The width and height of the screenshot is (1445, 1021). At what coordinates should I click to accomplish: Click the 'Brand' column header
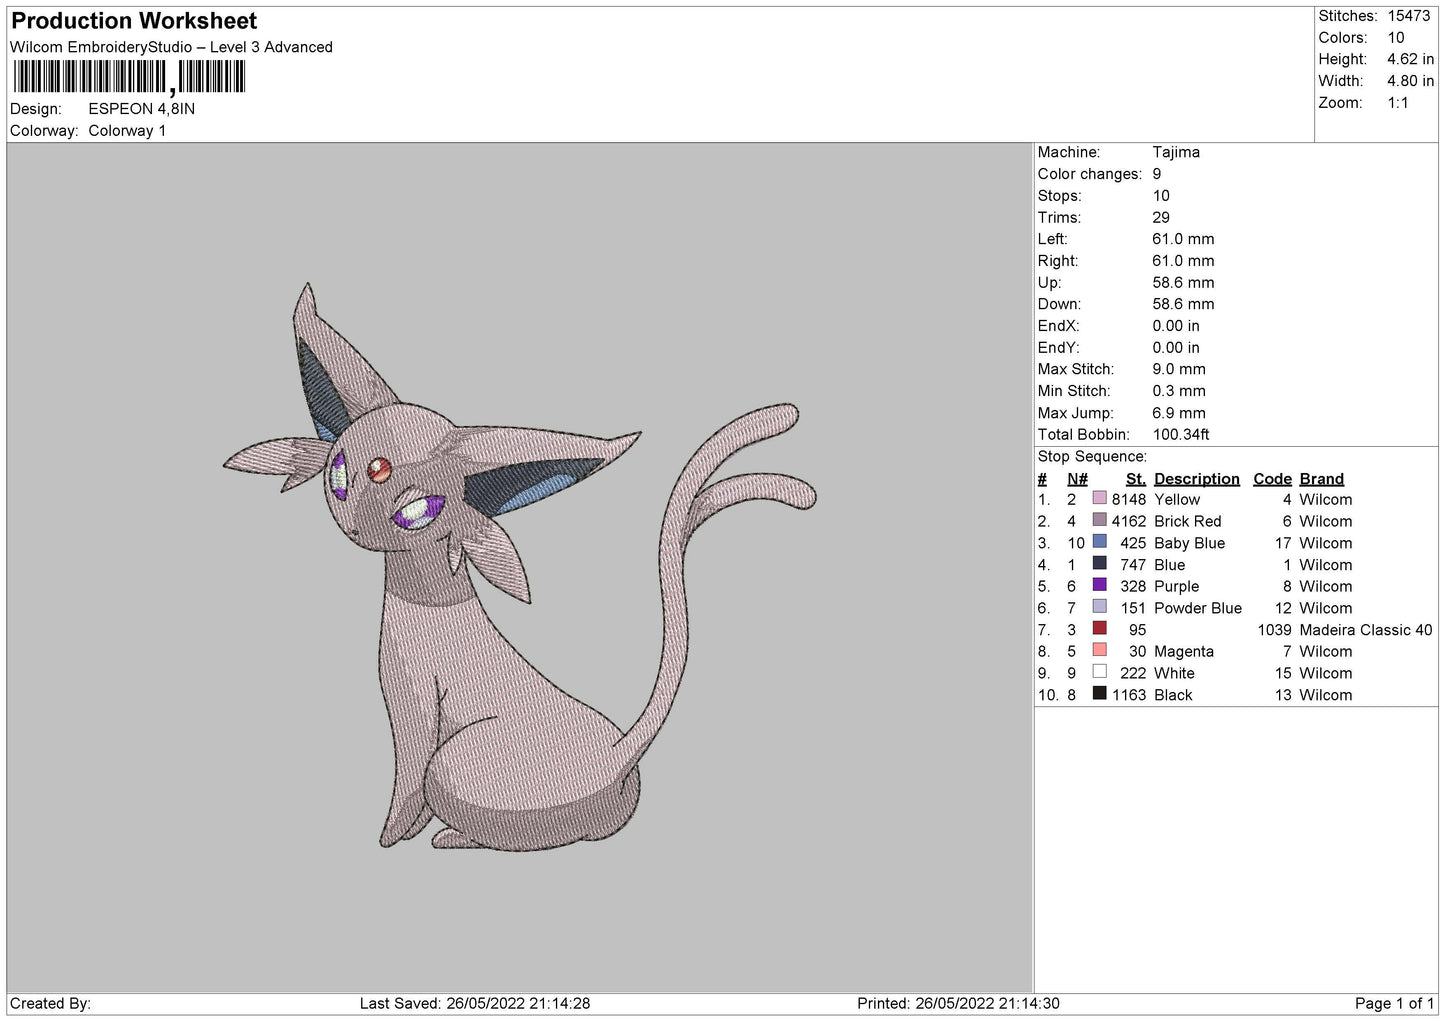1322,479
